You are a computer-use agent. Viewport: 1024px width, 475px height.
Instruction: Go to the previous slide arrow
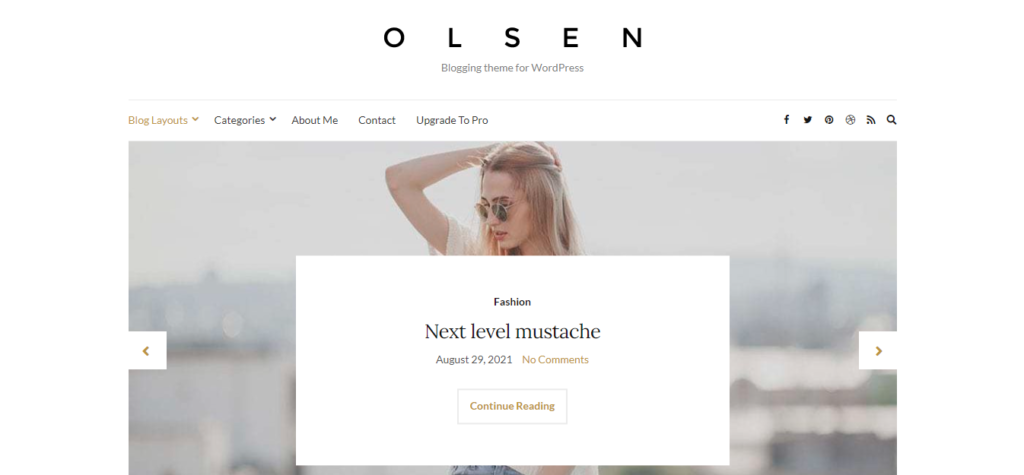pos(147,351)
